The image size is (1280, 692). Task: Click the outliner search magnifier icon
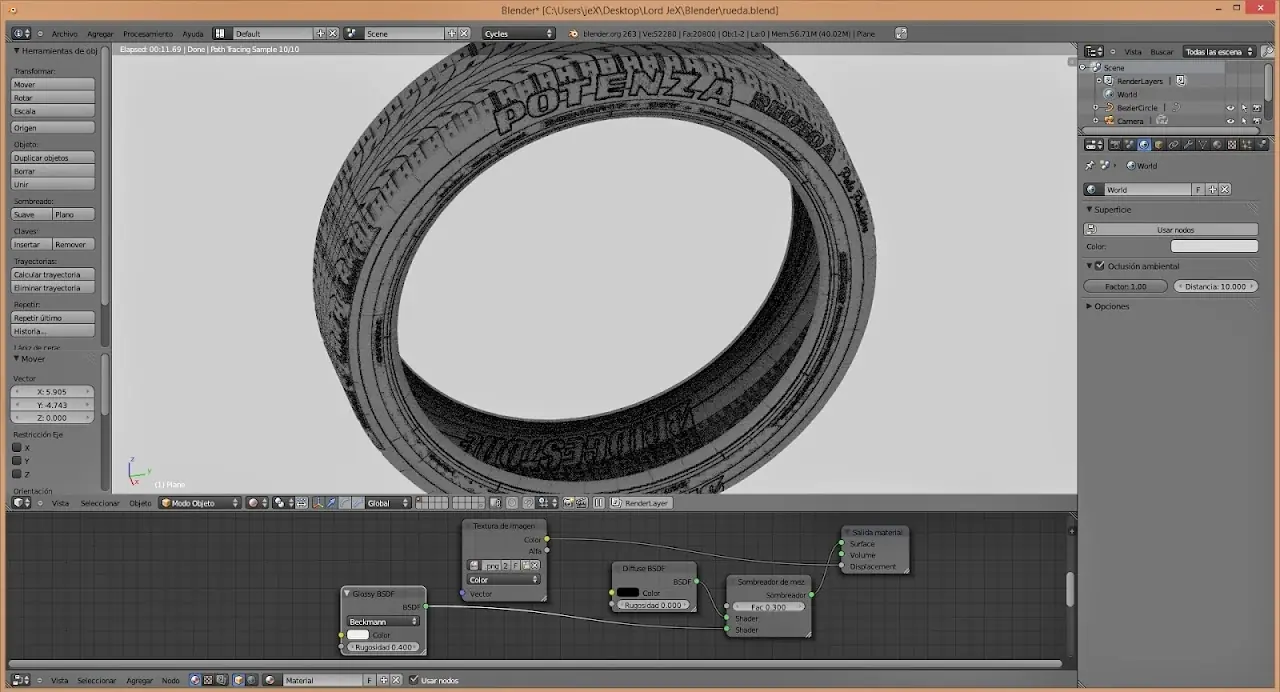point(1267,51)
